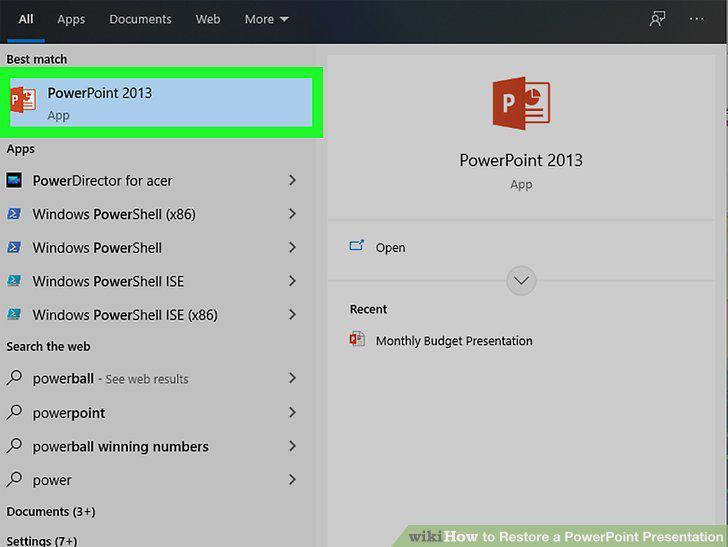Click the Windows PowerShell (x86) icon
Screen dimensions: 728x547
coord(14,214)
